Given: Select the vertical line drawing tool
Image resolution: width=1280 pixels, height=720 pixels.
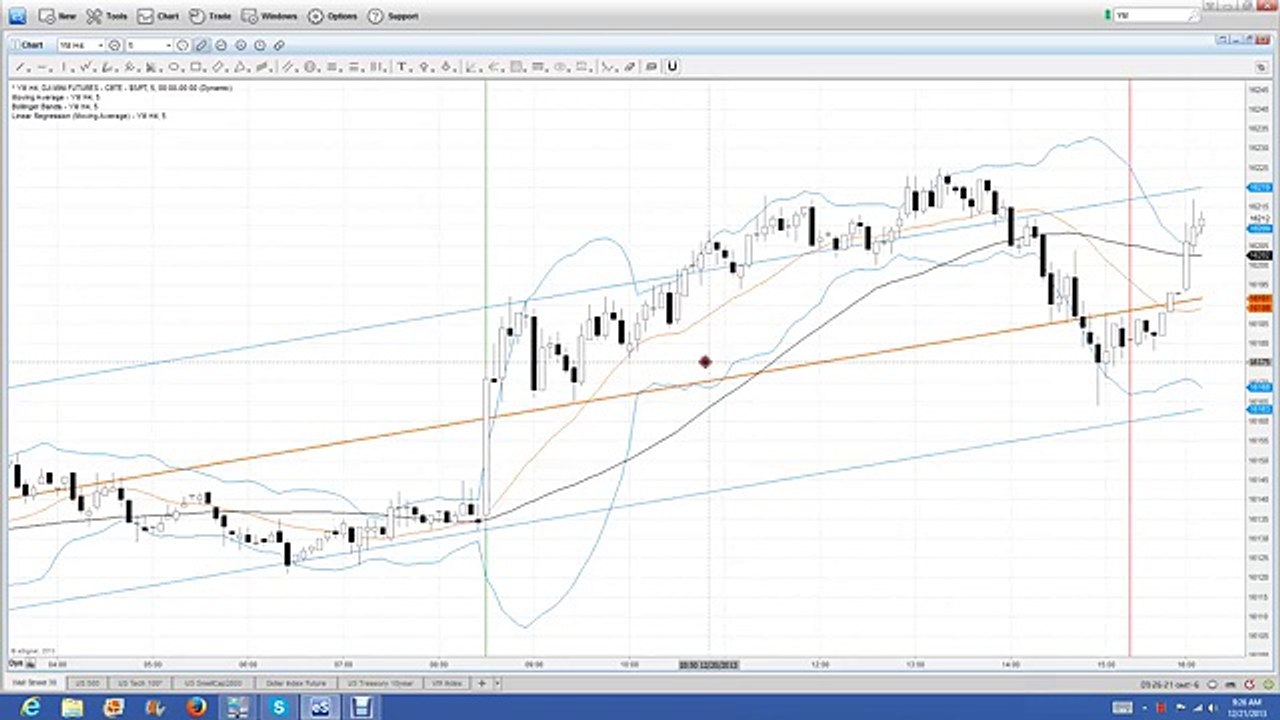Looking at the screenshot, I should tap(64, 67).
